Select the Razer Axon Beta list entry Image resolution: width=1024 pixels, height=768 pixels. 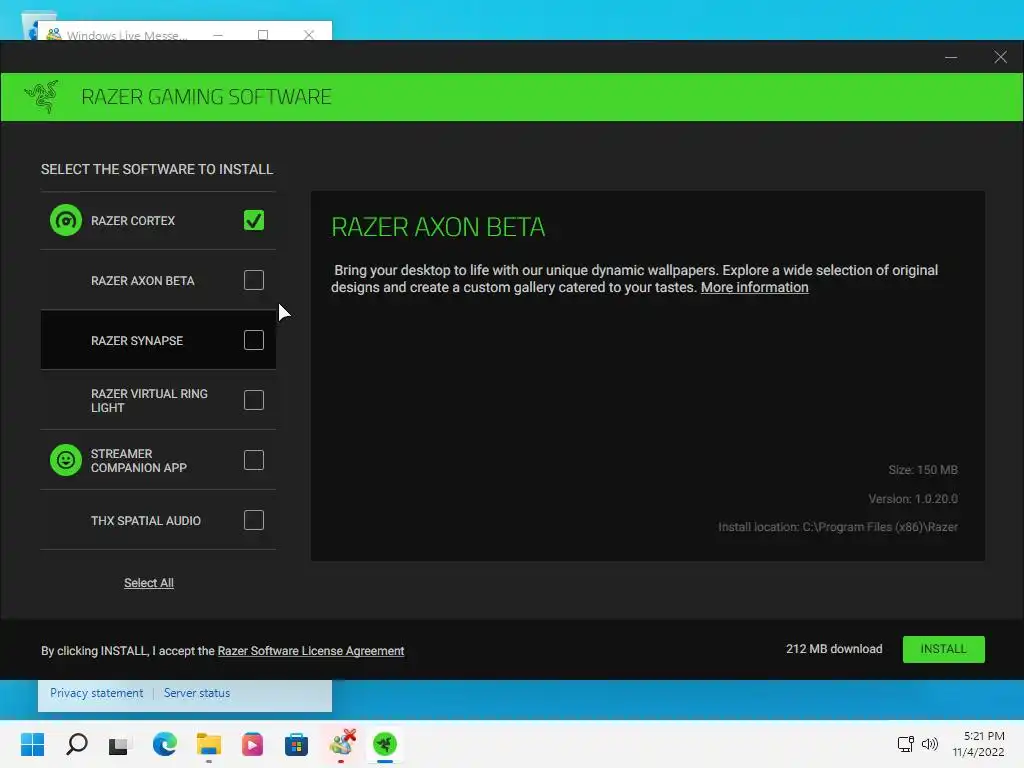[158, 280]
